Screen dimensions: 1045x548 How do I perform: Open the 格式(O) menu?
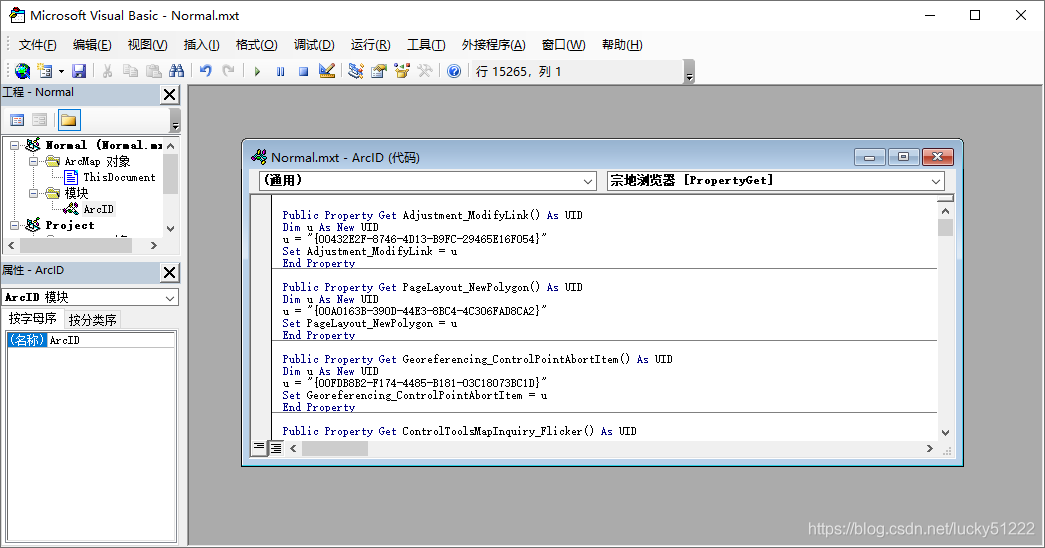click(x=257, y=45)
